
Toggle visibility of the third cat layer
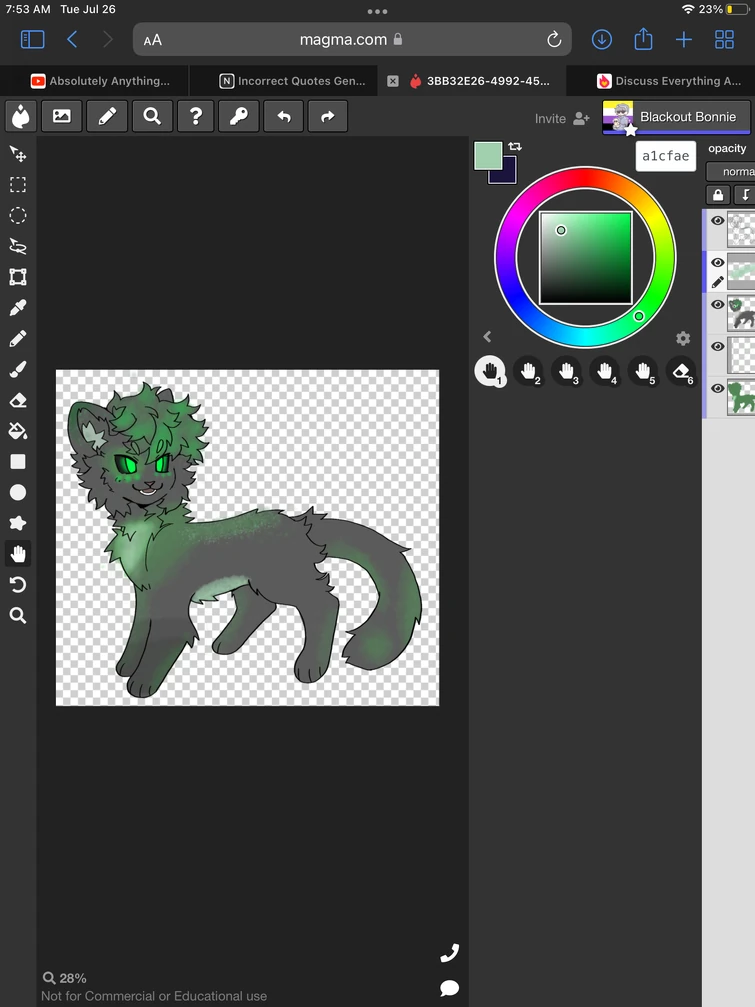[718, 304]
